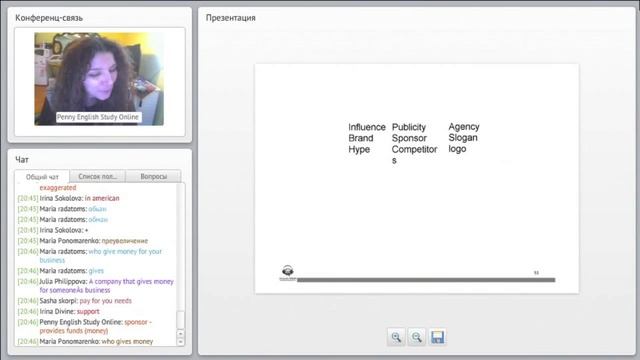
Task: Click the zoom out magnifier icon
Action: (416, 337)
